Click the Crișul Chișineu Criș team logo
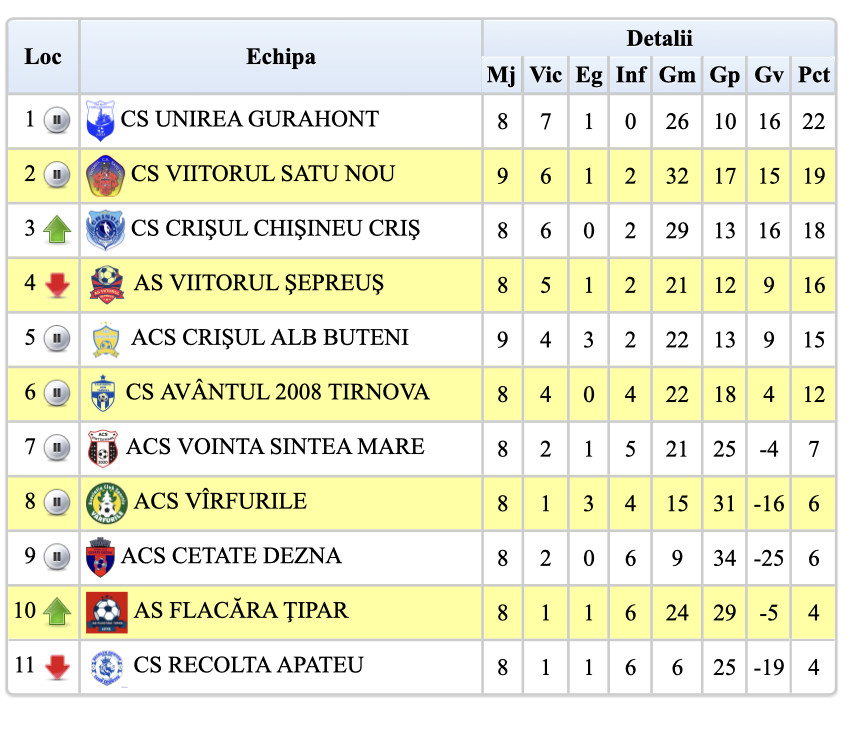 [x=104, y=230]
